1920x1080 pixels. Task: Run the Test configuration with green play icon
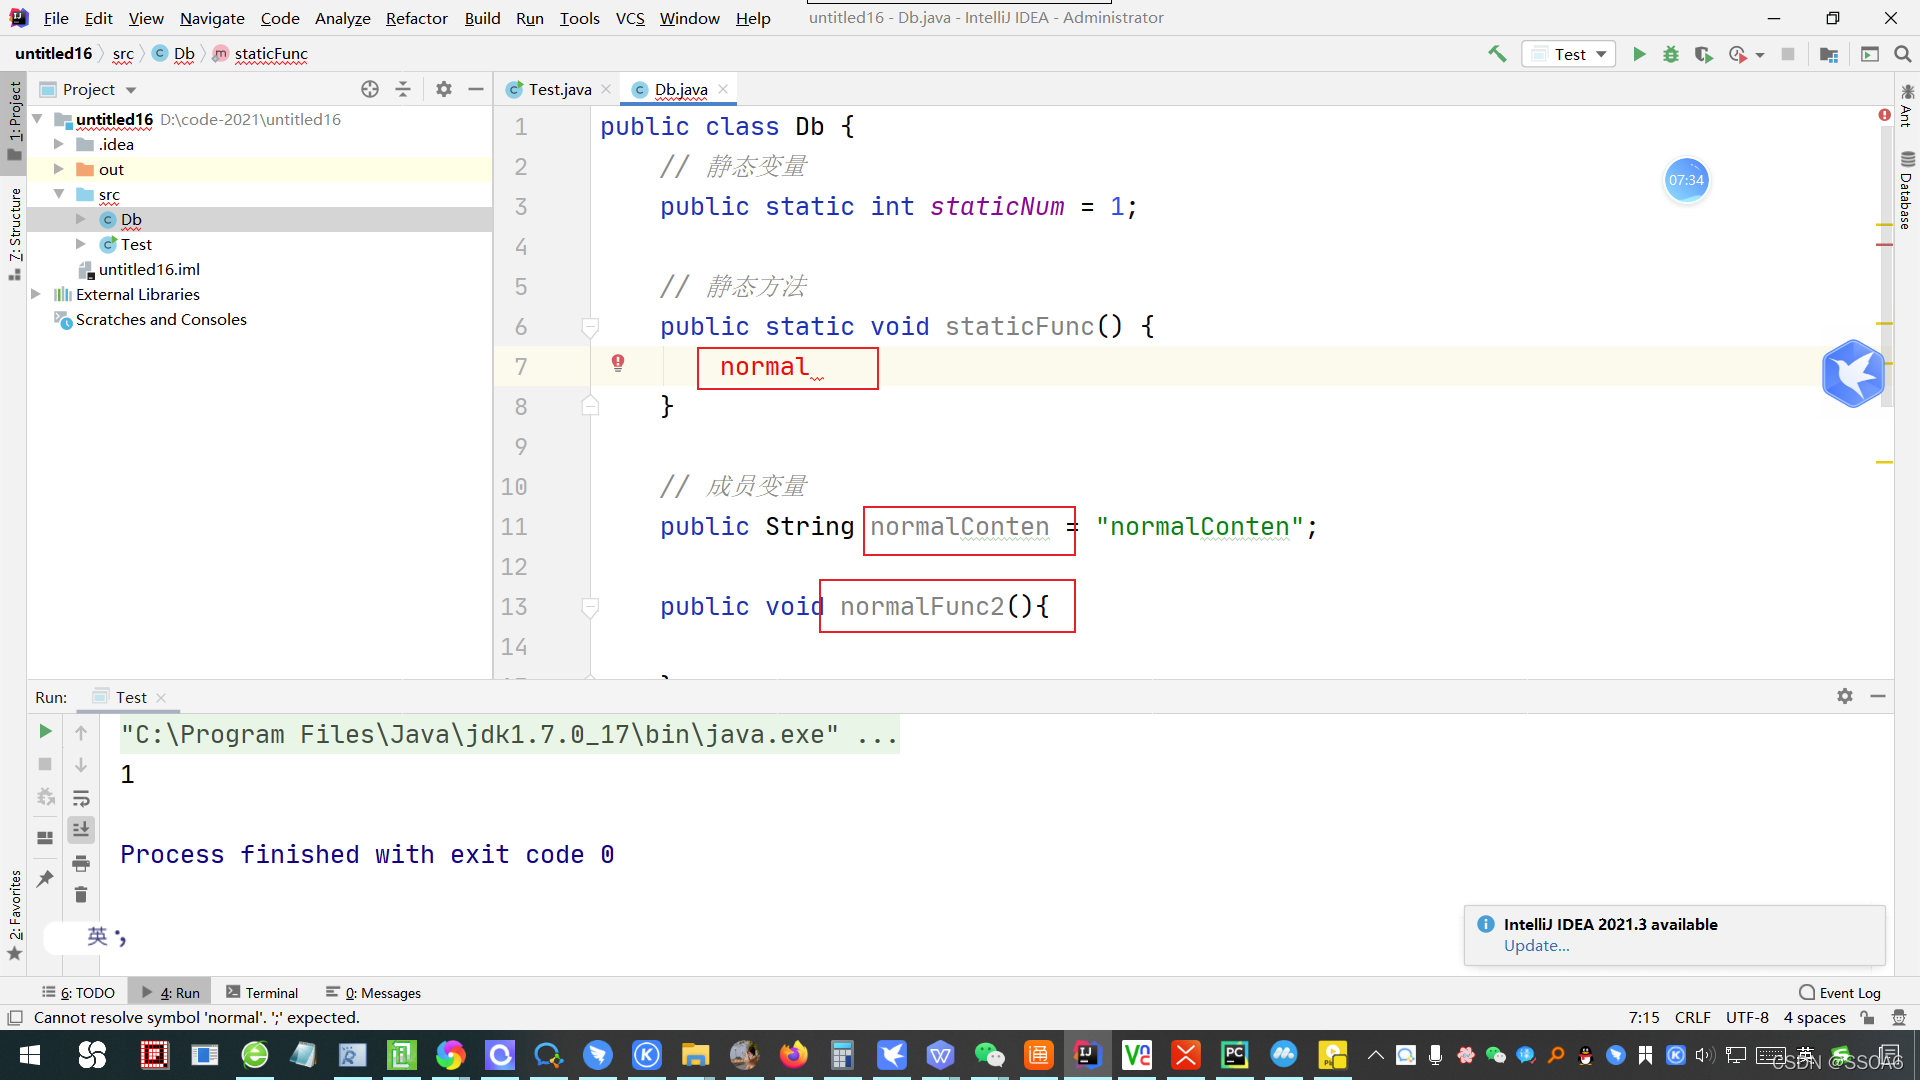[1639, 54]
